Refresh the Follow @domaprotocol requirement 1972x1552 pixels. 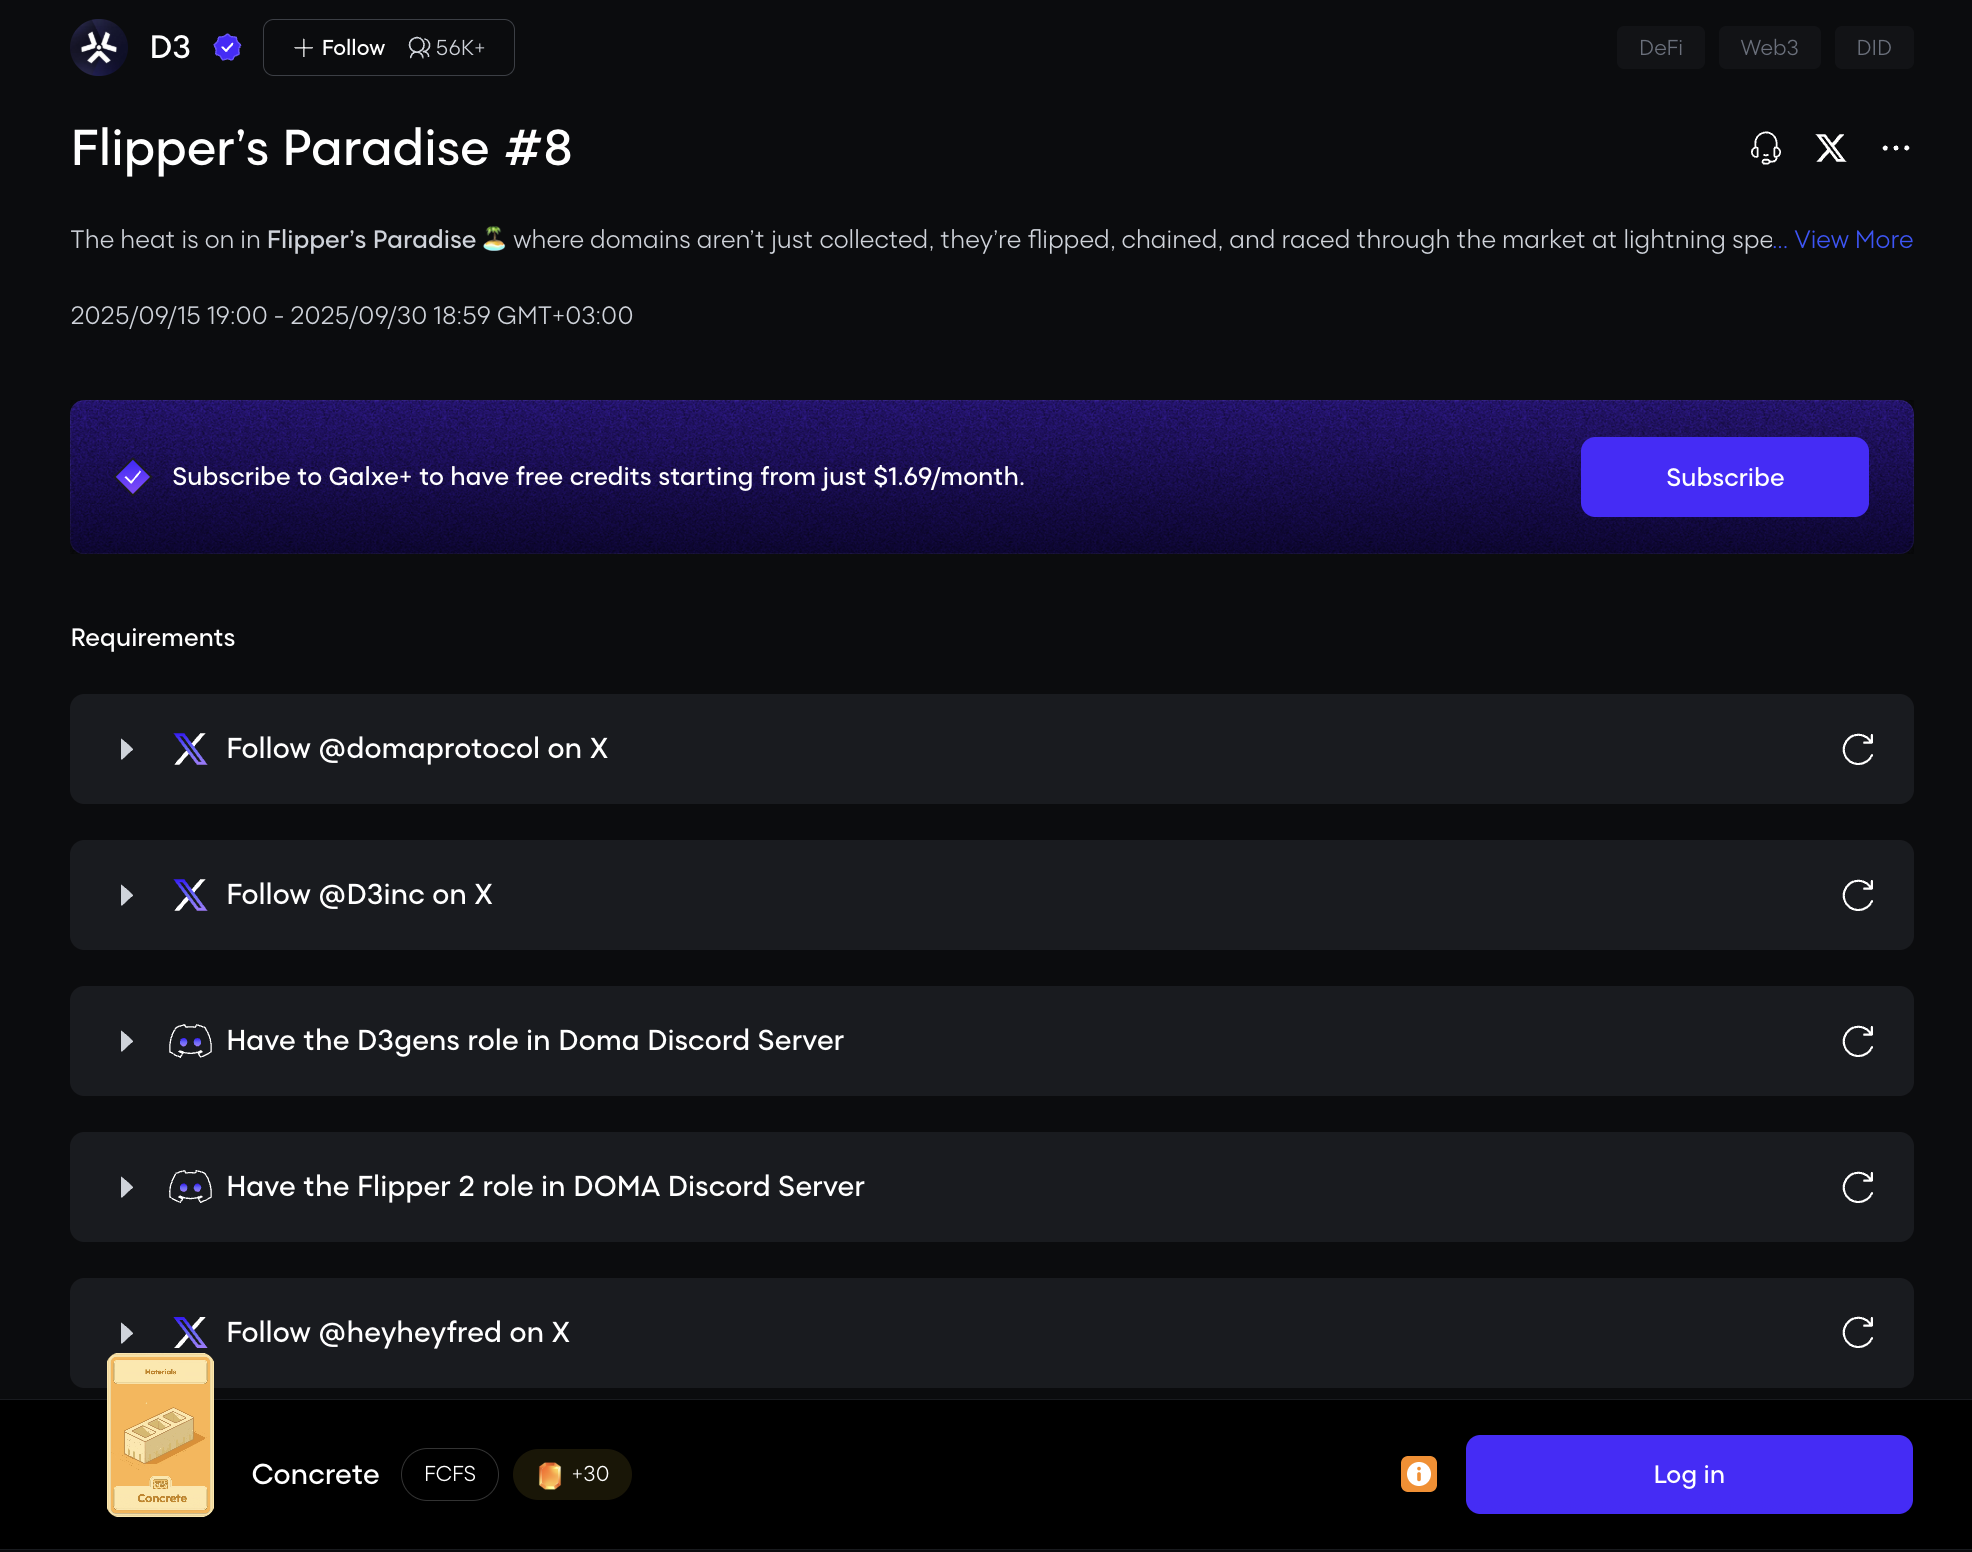point(1857,749)
